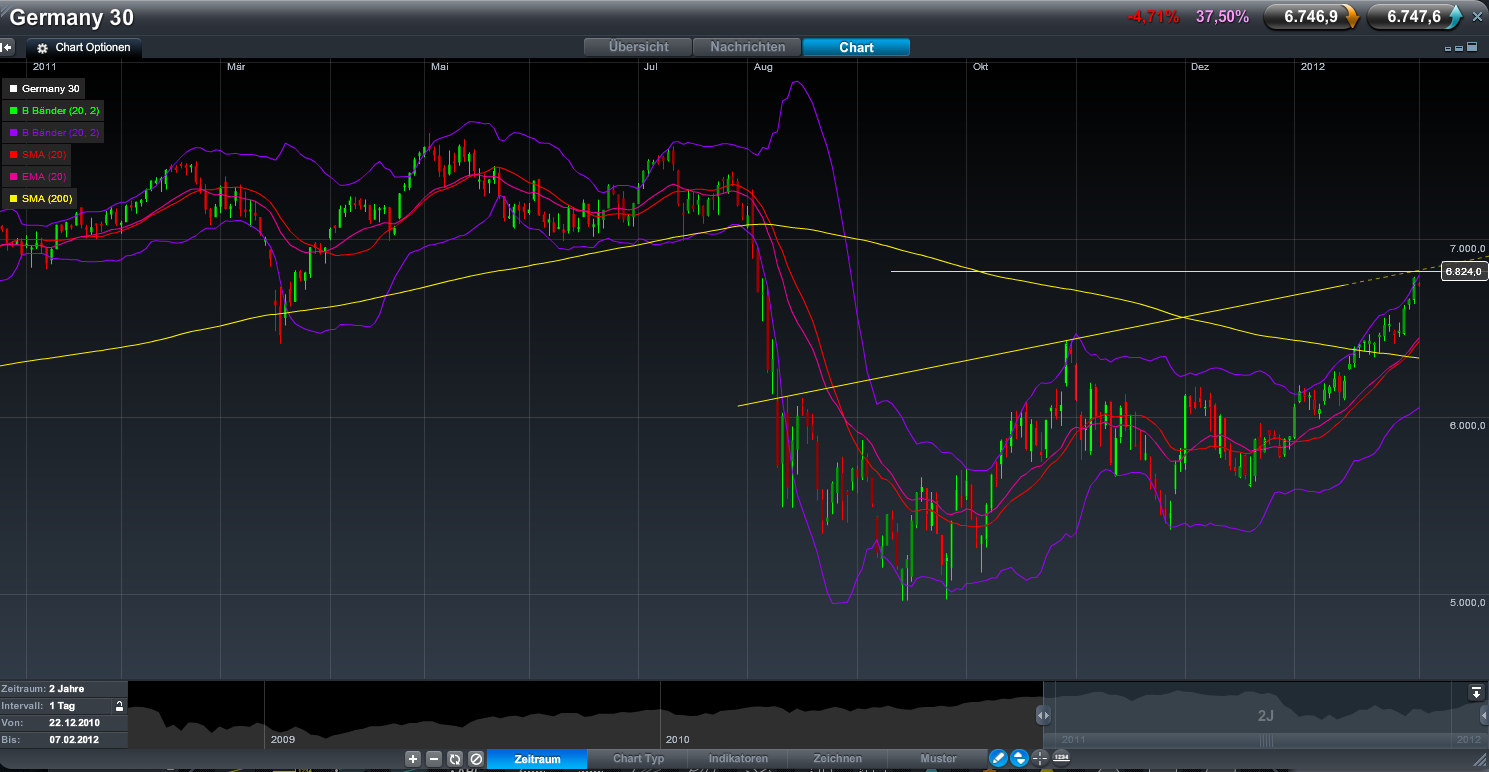Click the download arrow icon above overview strip

(1476, 692)
